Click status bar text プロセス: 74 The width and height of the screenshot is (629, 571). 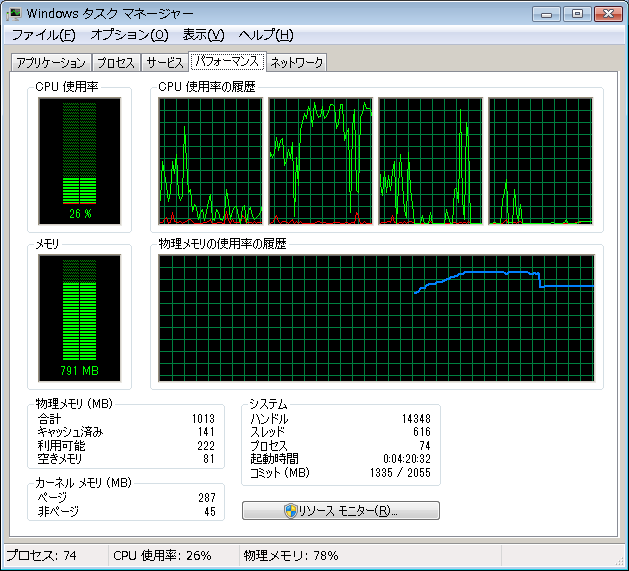pos(41,555)
